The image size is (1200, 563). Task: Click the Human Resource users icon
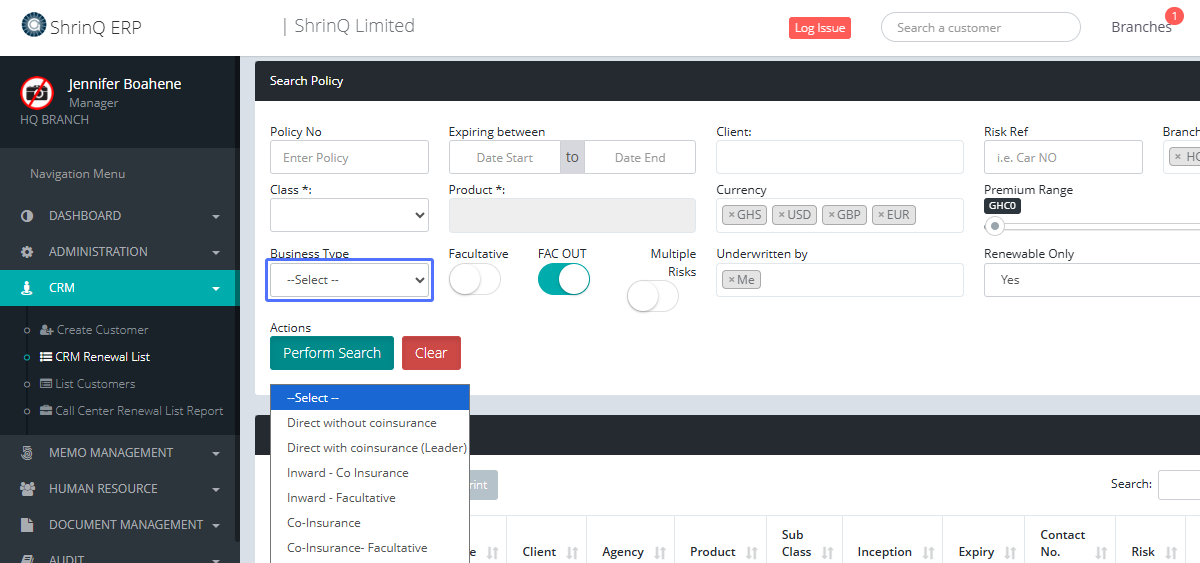27,489
